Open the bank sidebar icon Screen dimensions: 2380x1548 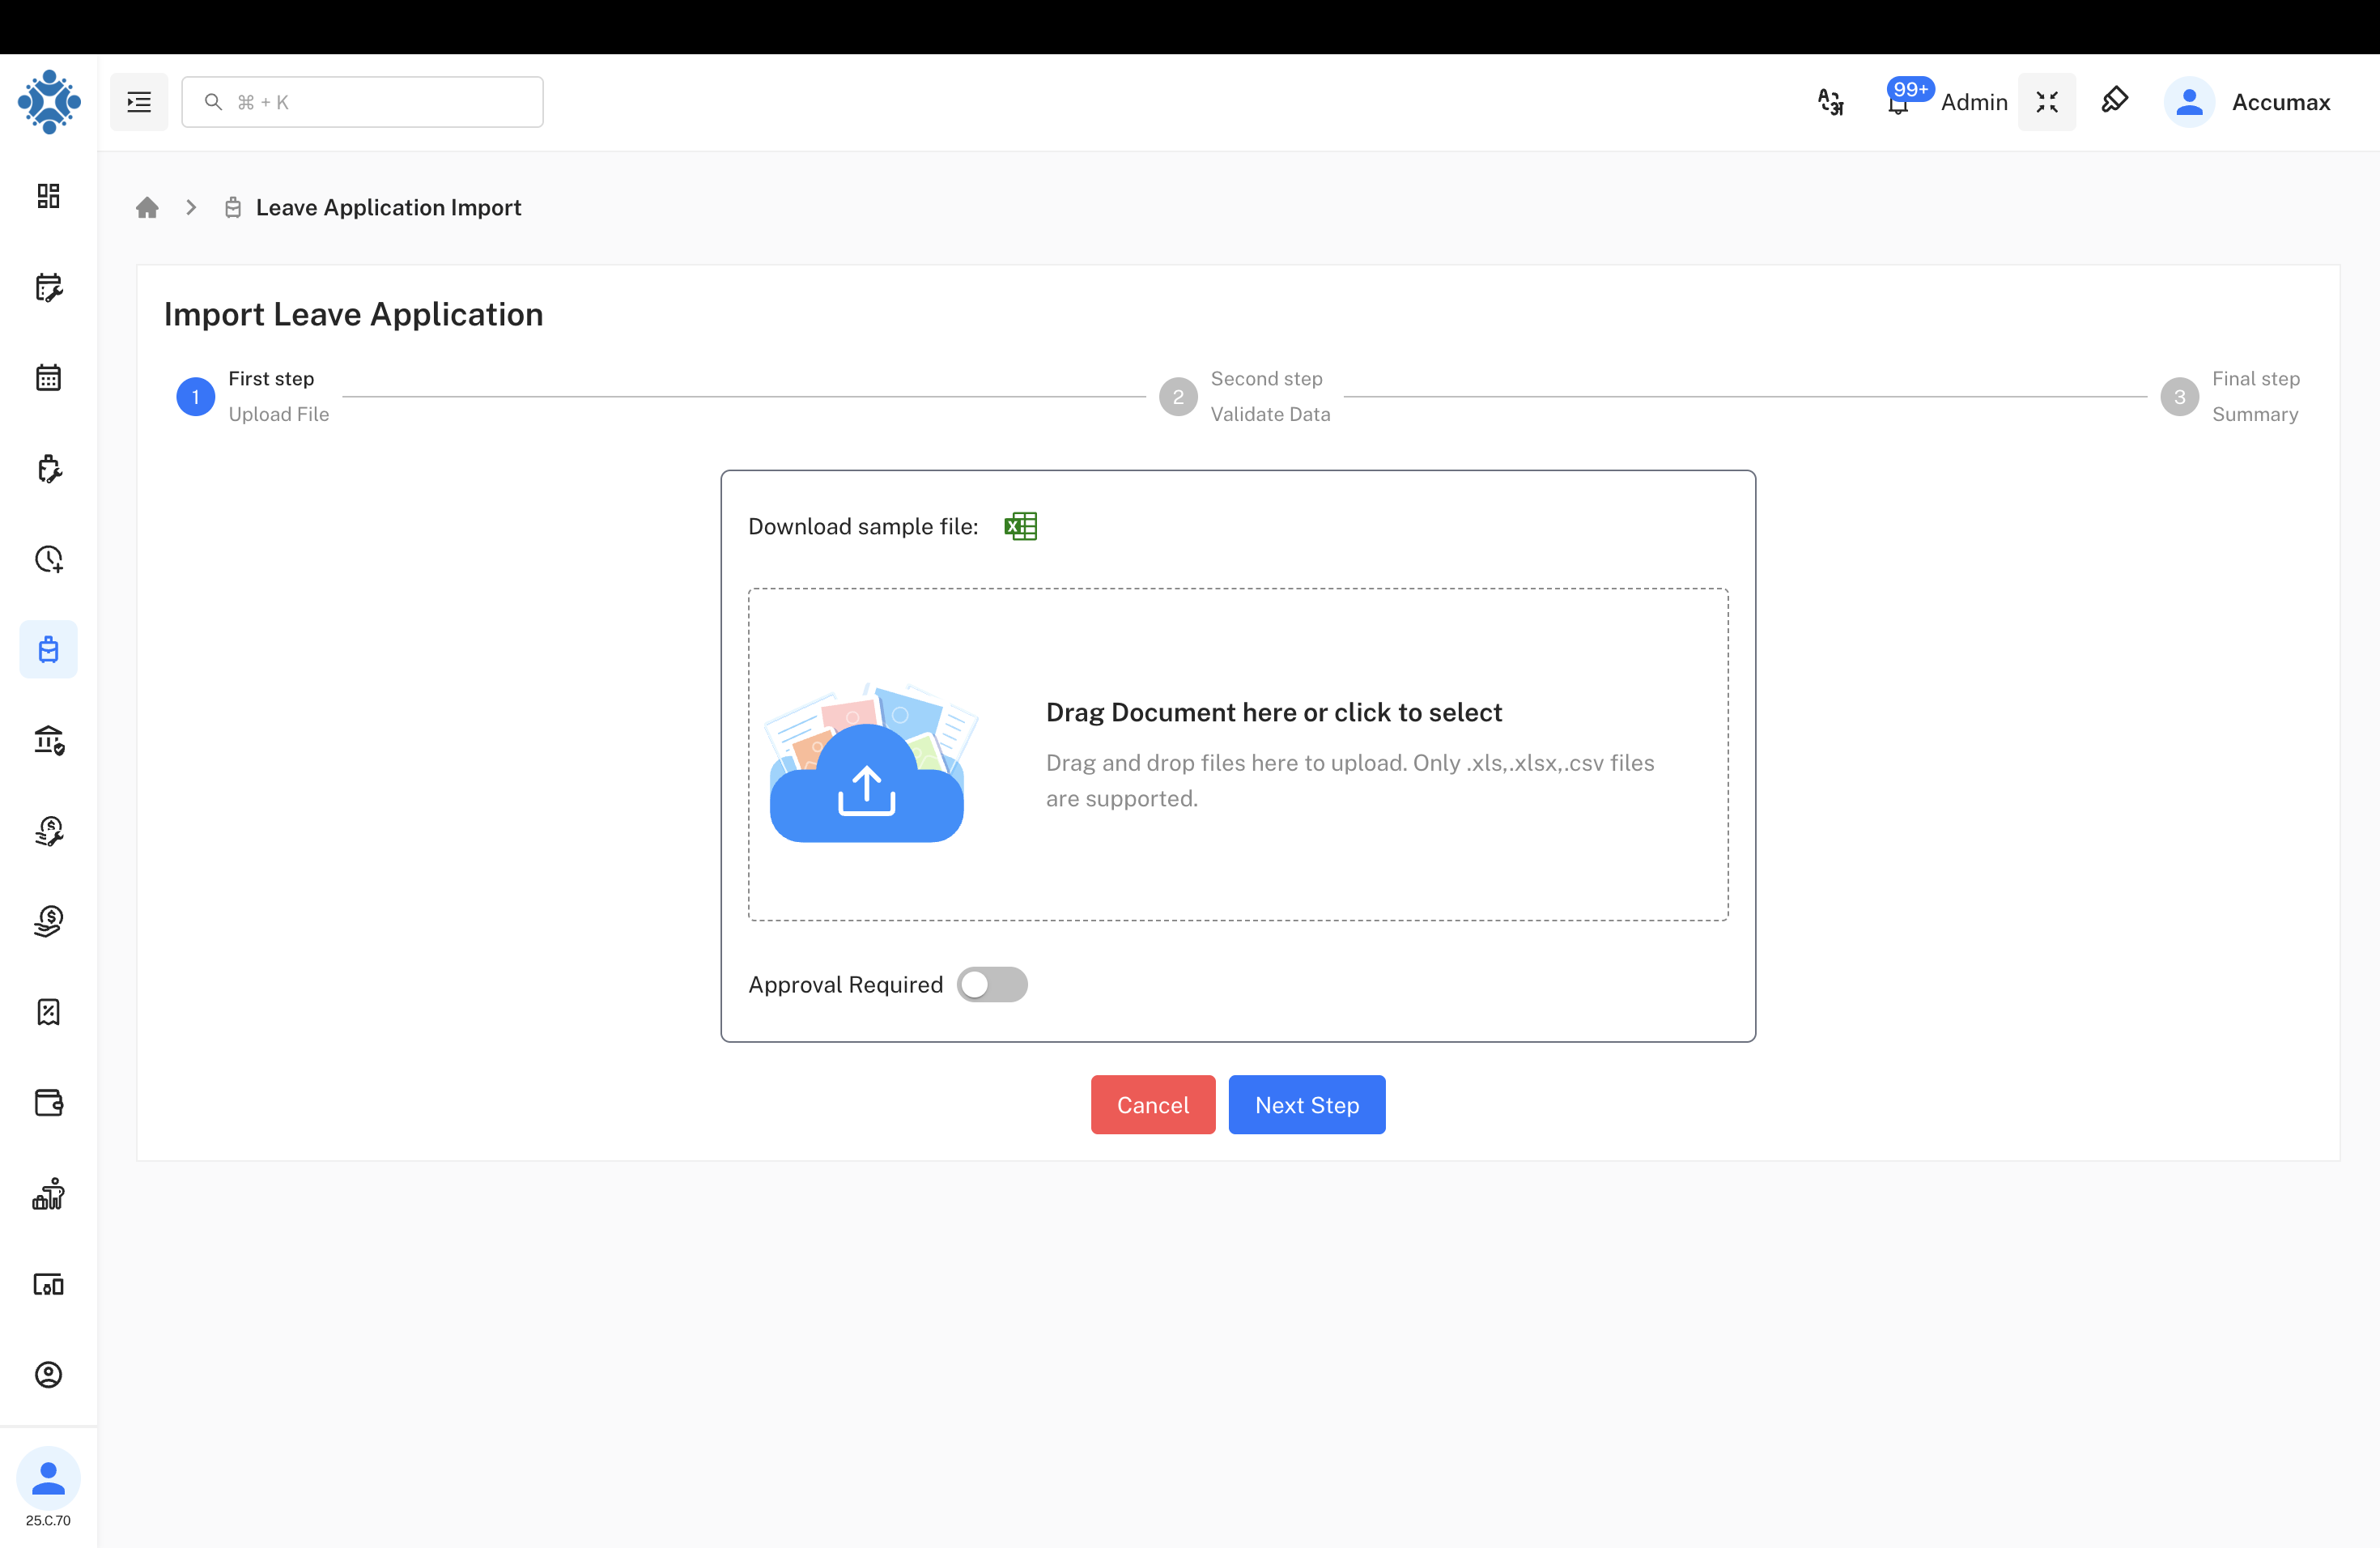(48, 740)
